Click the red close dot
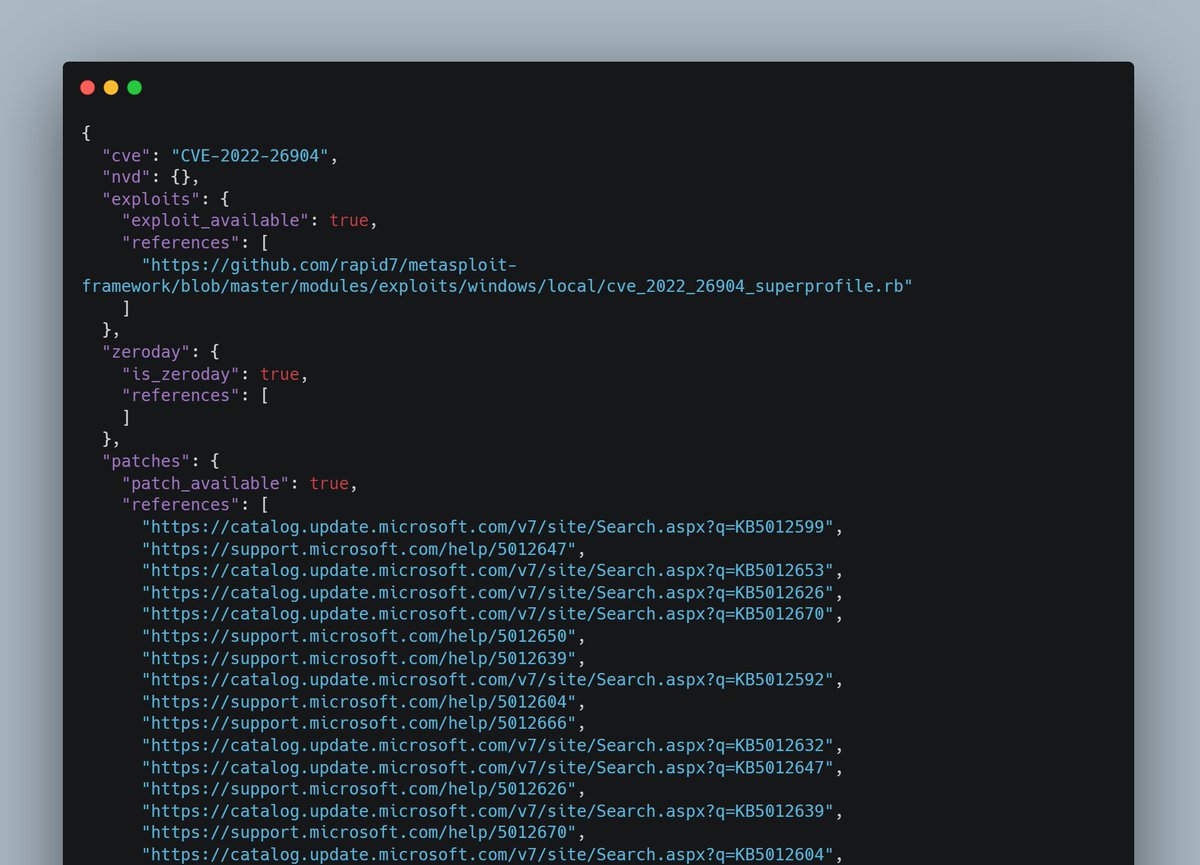Viewport: 1200px width, 865px height. click(x=87, y=88)
